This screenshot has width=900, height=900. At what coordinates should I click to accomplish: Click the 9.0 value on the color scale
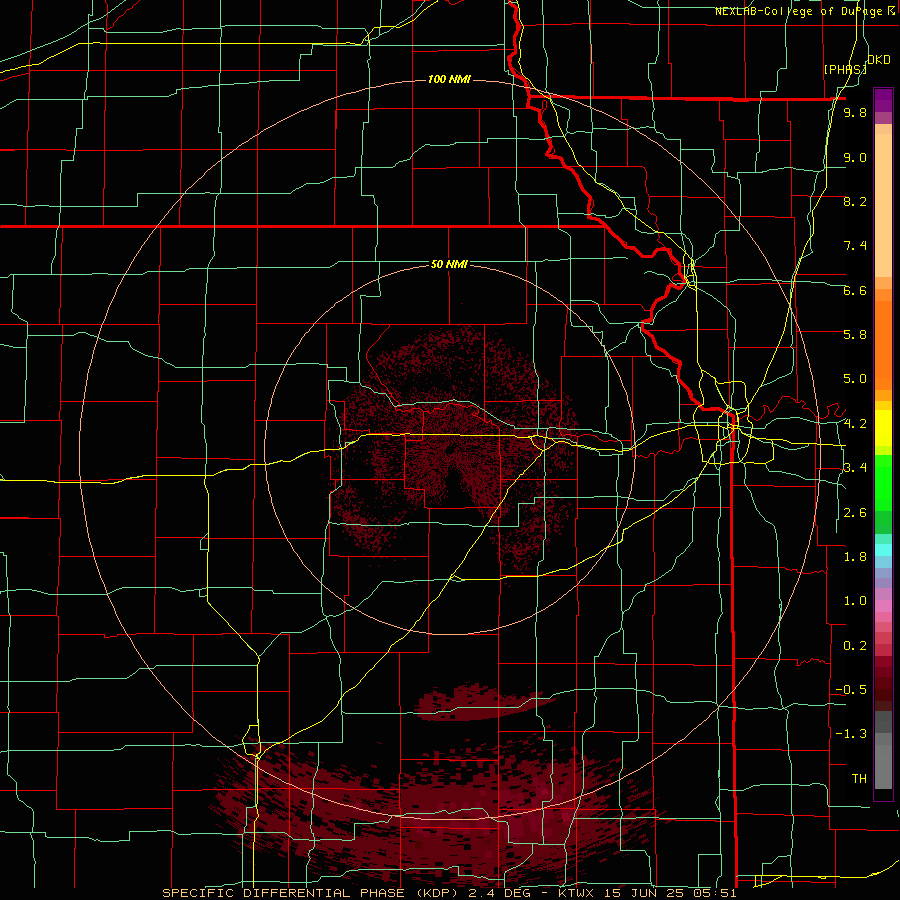pyautogui.click(x=855, y=157)
